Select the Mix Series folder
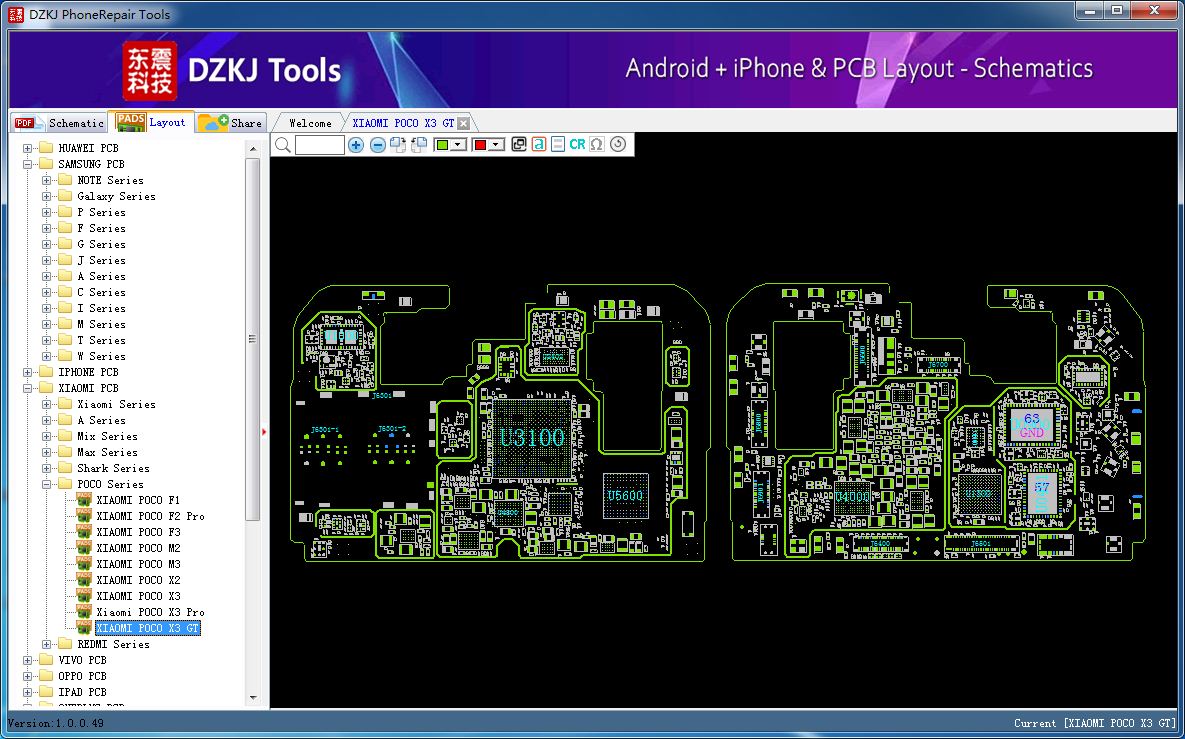The image size is (1185, 739). point(107,436)
